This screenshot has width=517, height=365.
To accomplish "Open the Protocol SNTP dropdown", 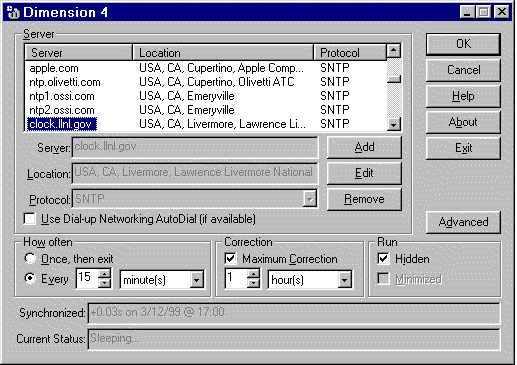I will pyautogui.click(x=310, y=199).
